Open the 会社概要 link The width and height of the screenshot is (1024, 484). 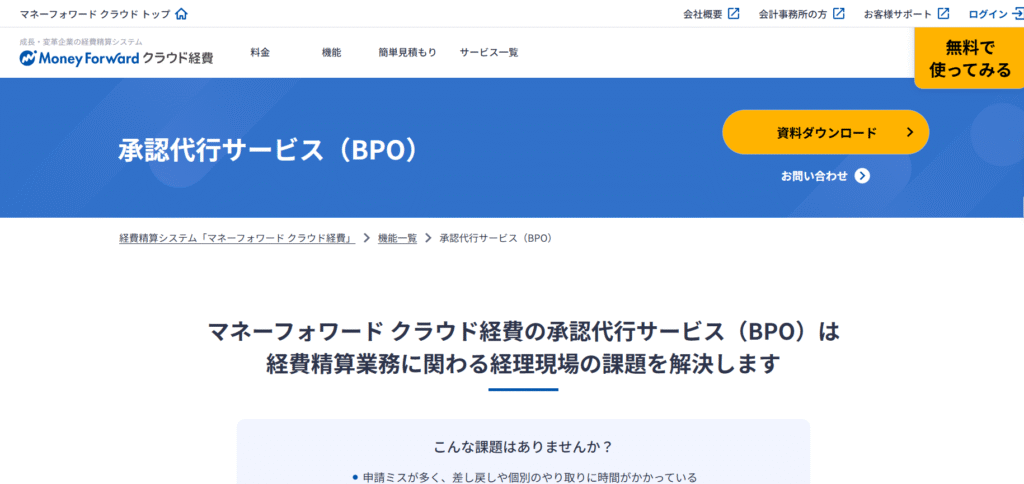[703, 14]
